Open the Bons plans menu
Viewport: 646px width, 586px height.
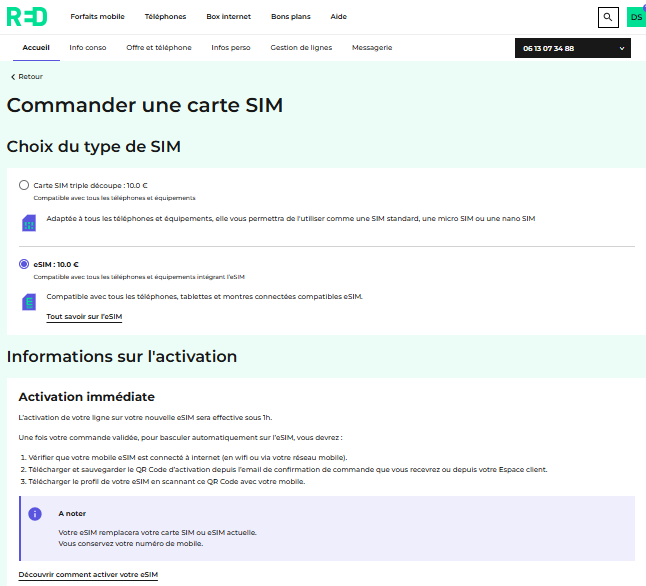tap(290, 17)
